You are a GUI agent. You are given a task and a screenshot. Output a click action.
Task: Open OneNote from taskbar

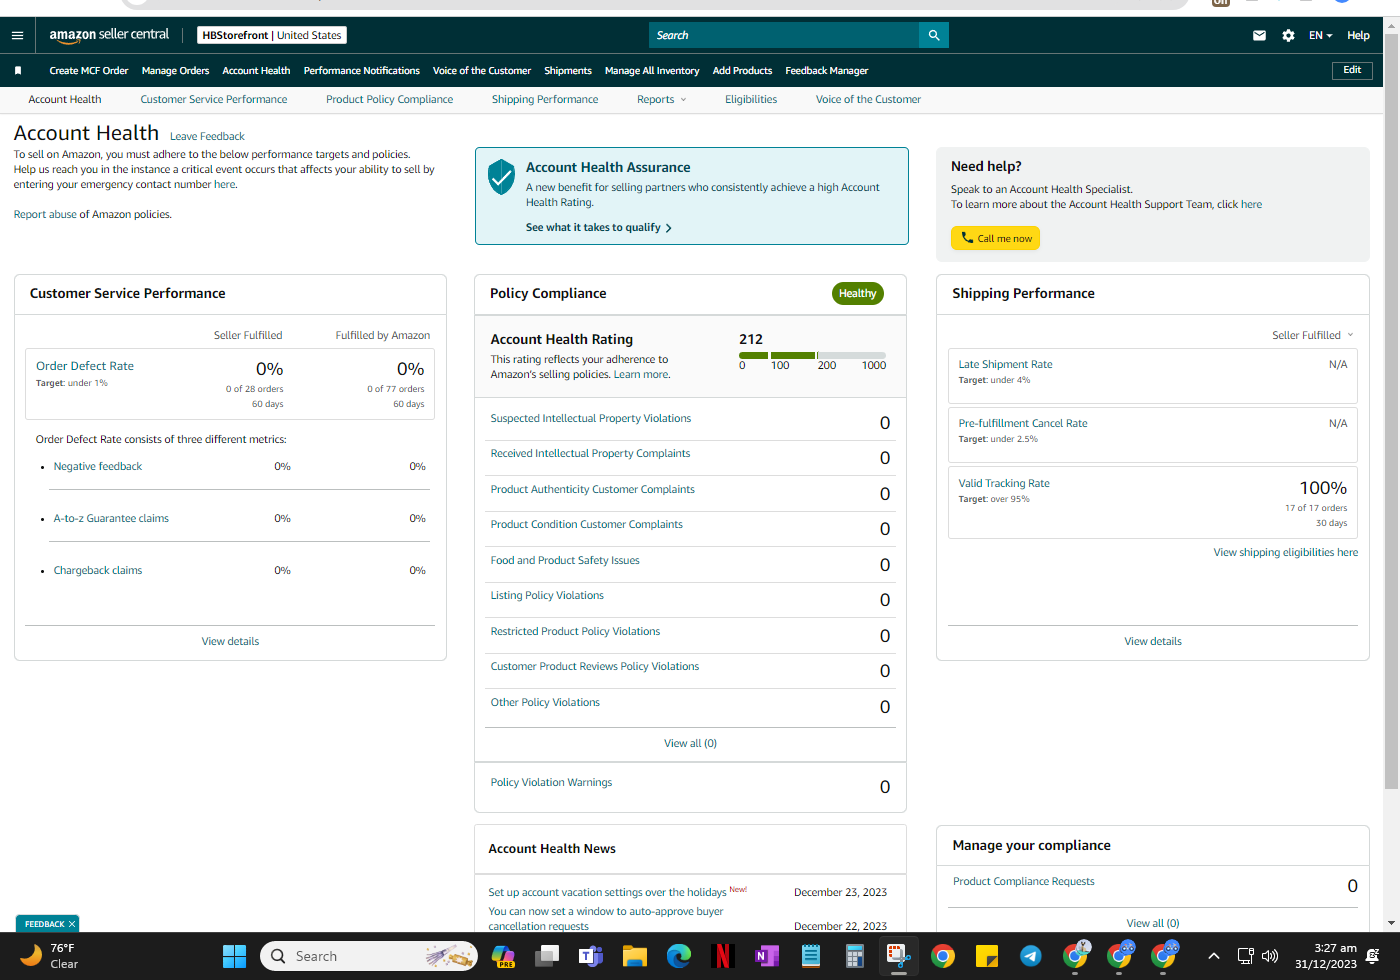click(767, 956)
